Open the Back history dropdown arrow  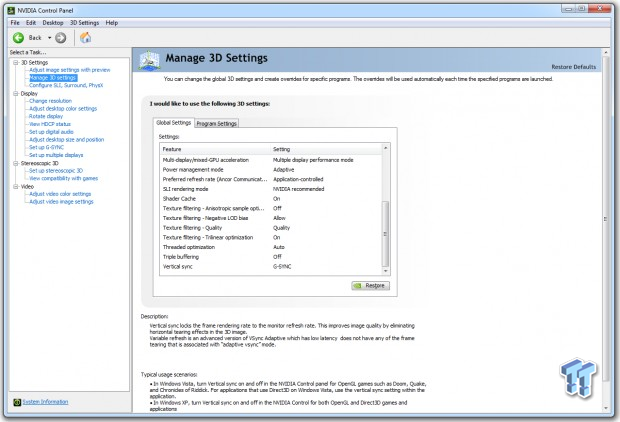click(49, 38)
